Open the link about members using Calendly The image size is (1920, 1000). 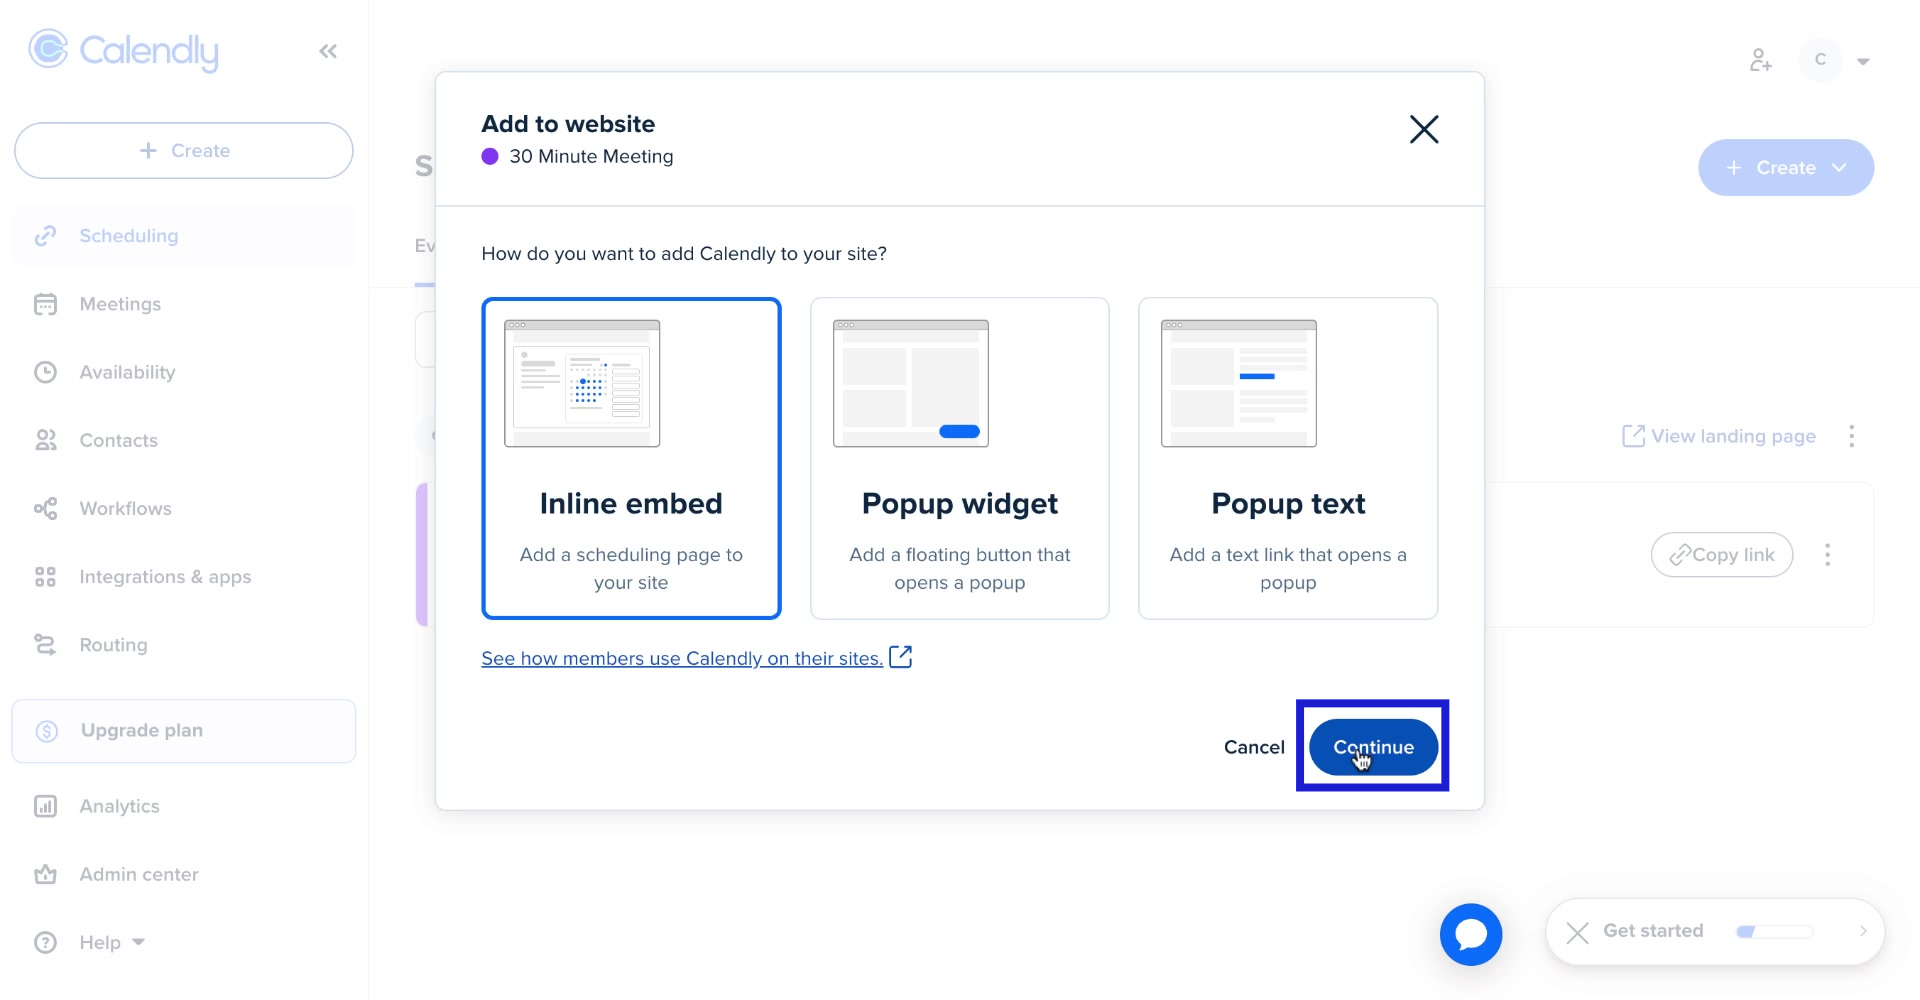click(x=681, y=658)
